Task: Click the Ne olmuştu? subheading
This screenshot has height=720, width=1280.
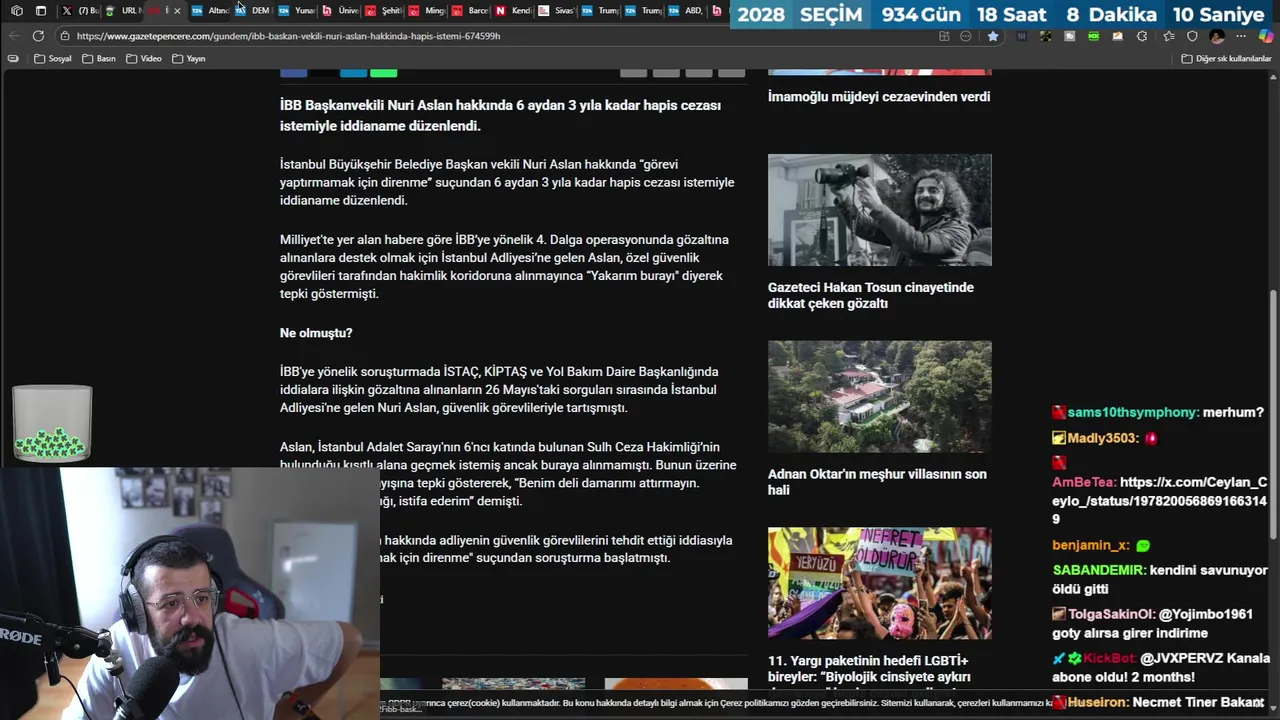Action: pos(316,333)
